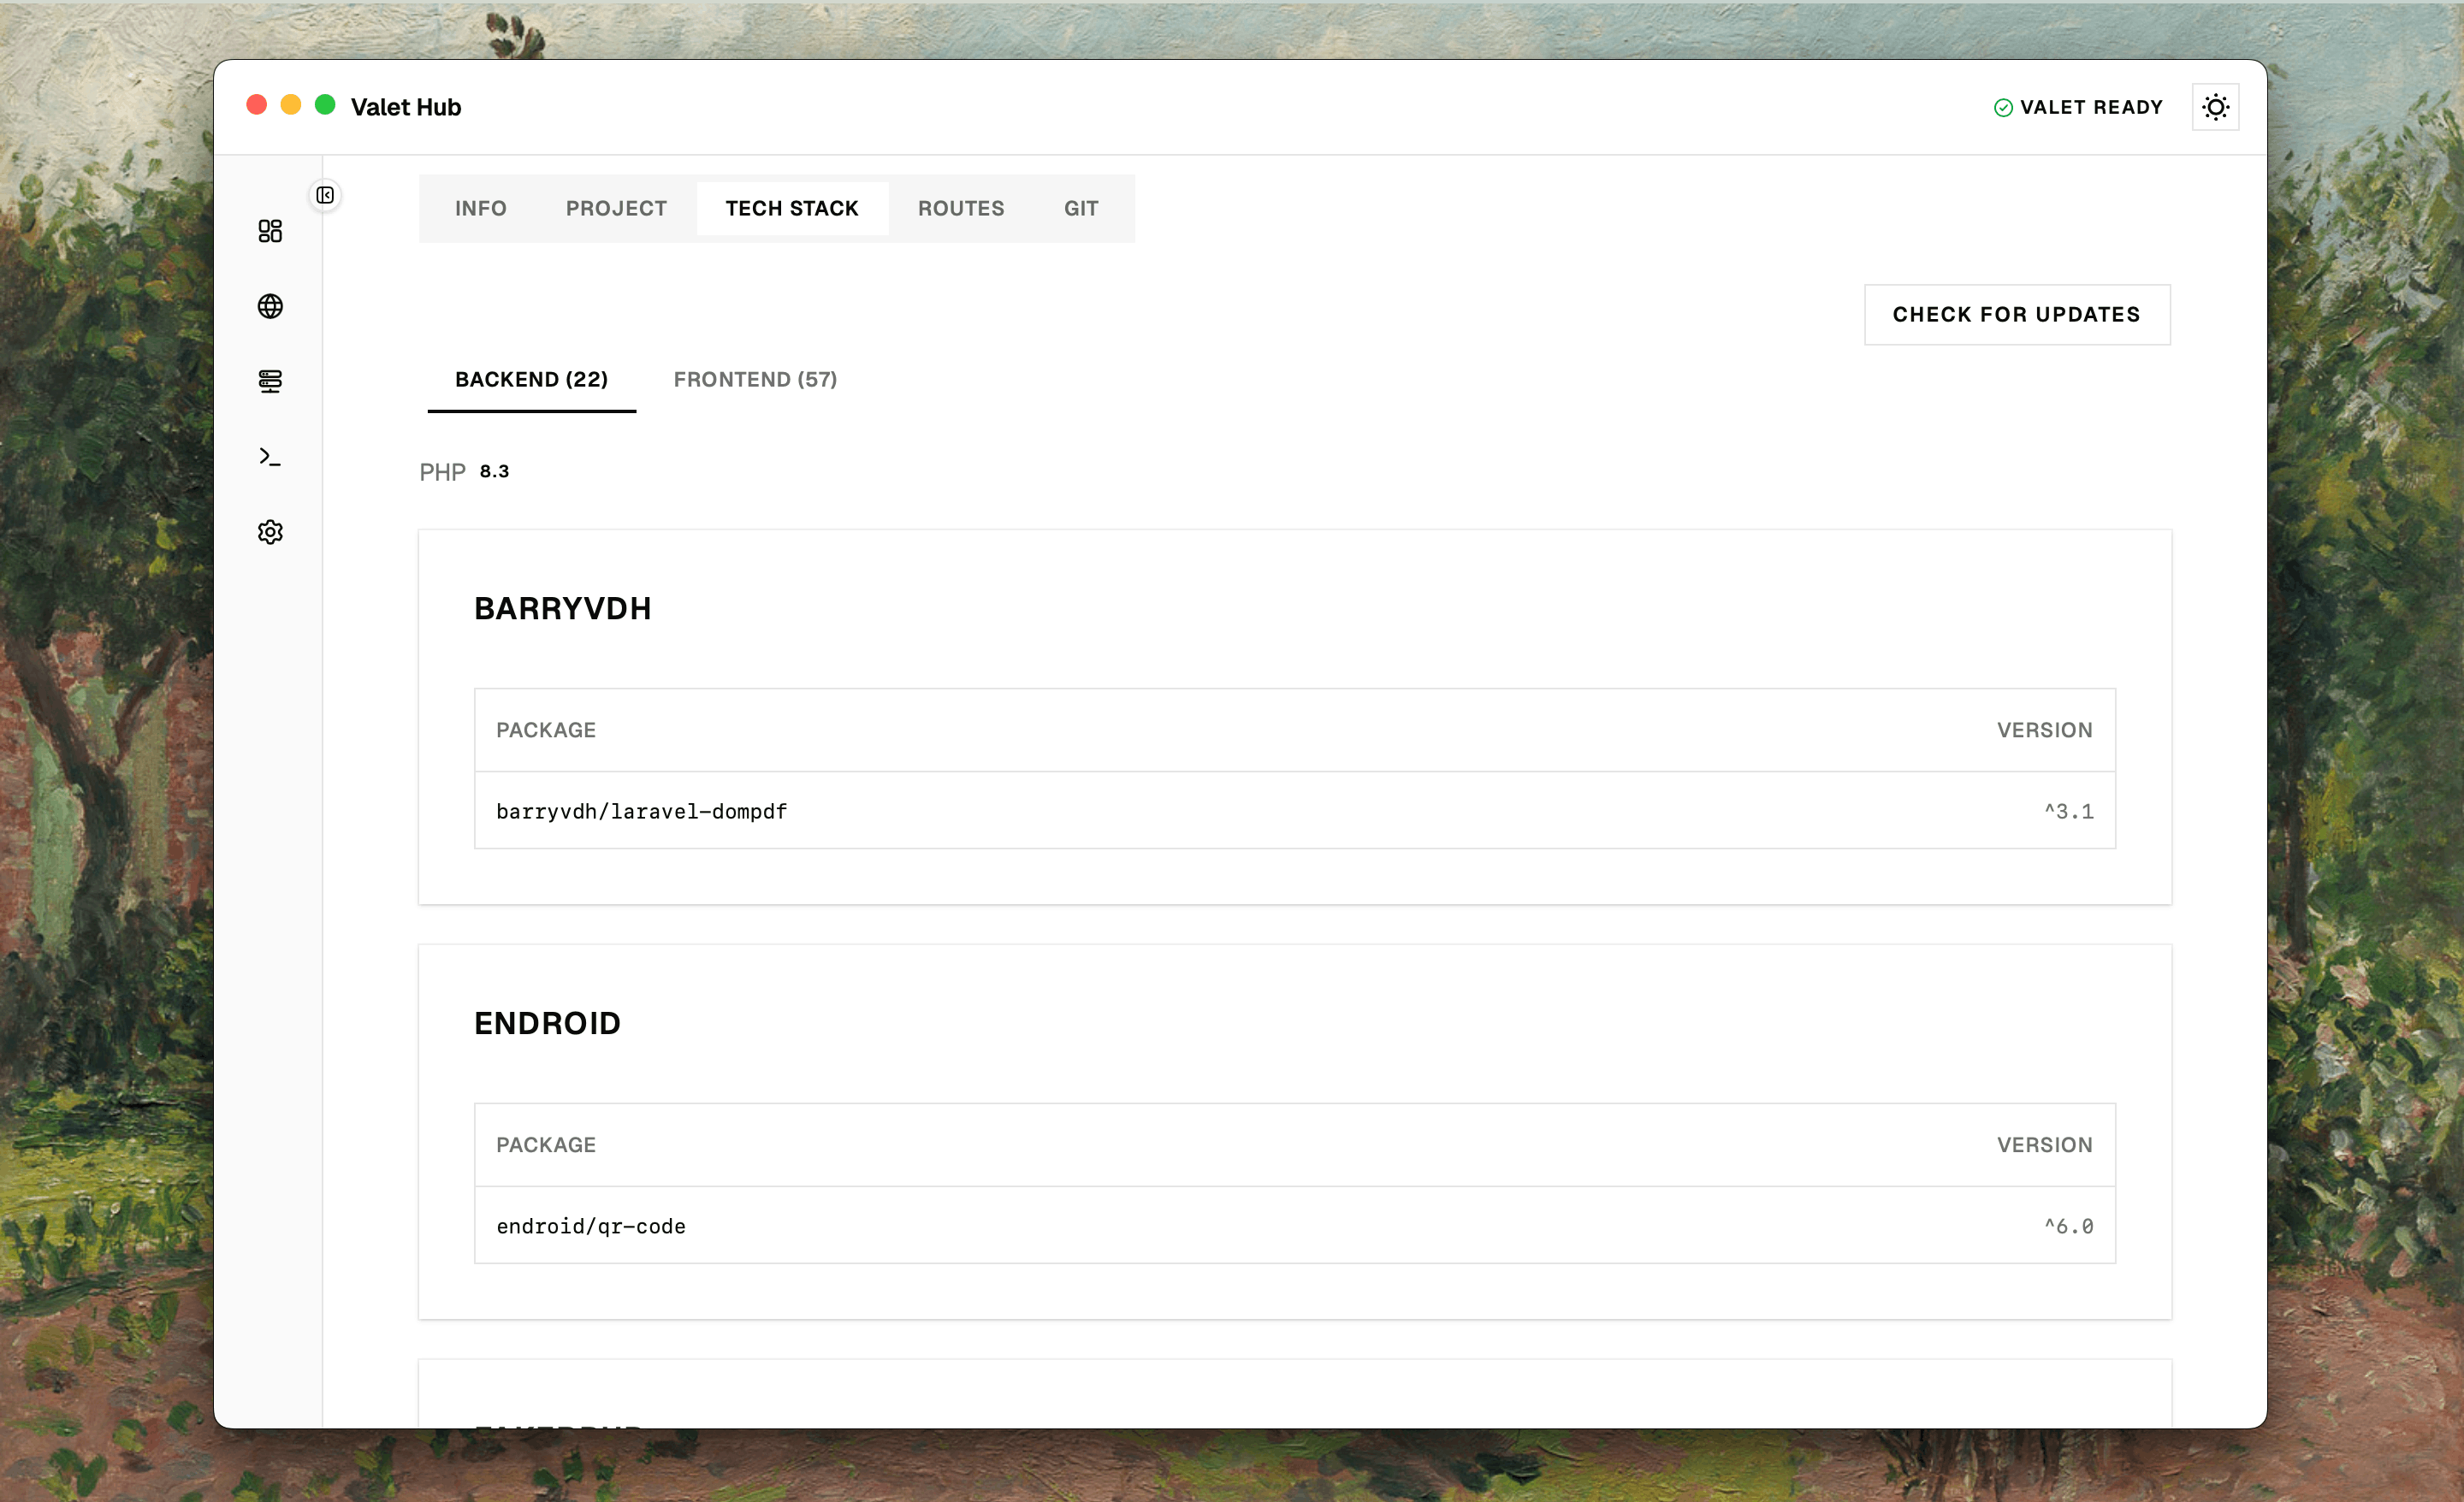
Task: Open the terminal prompt icon in sidebar
Action: pos(270,457)
